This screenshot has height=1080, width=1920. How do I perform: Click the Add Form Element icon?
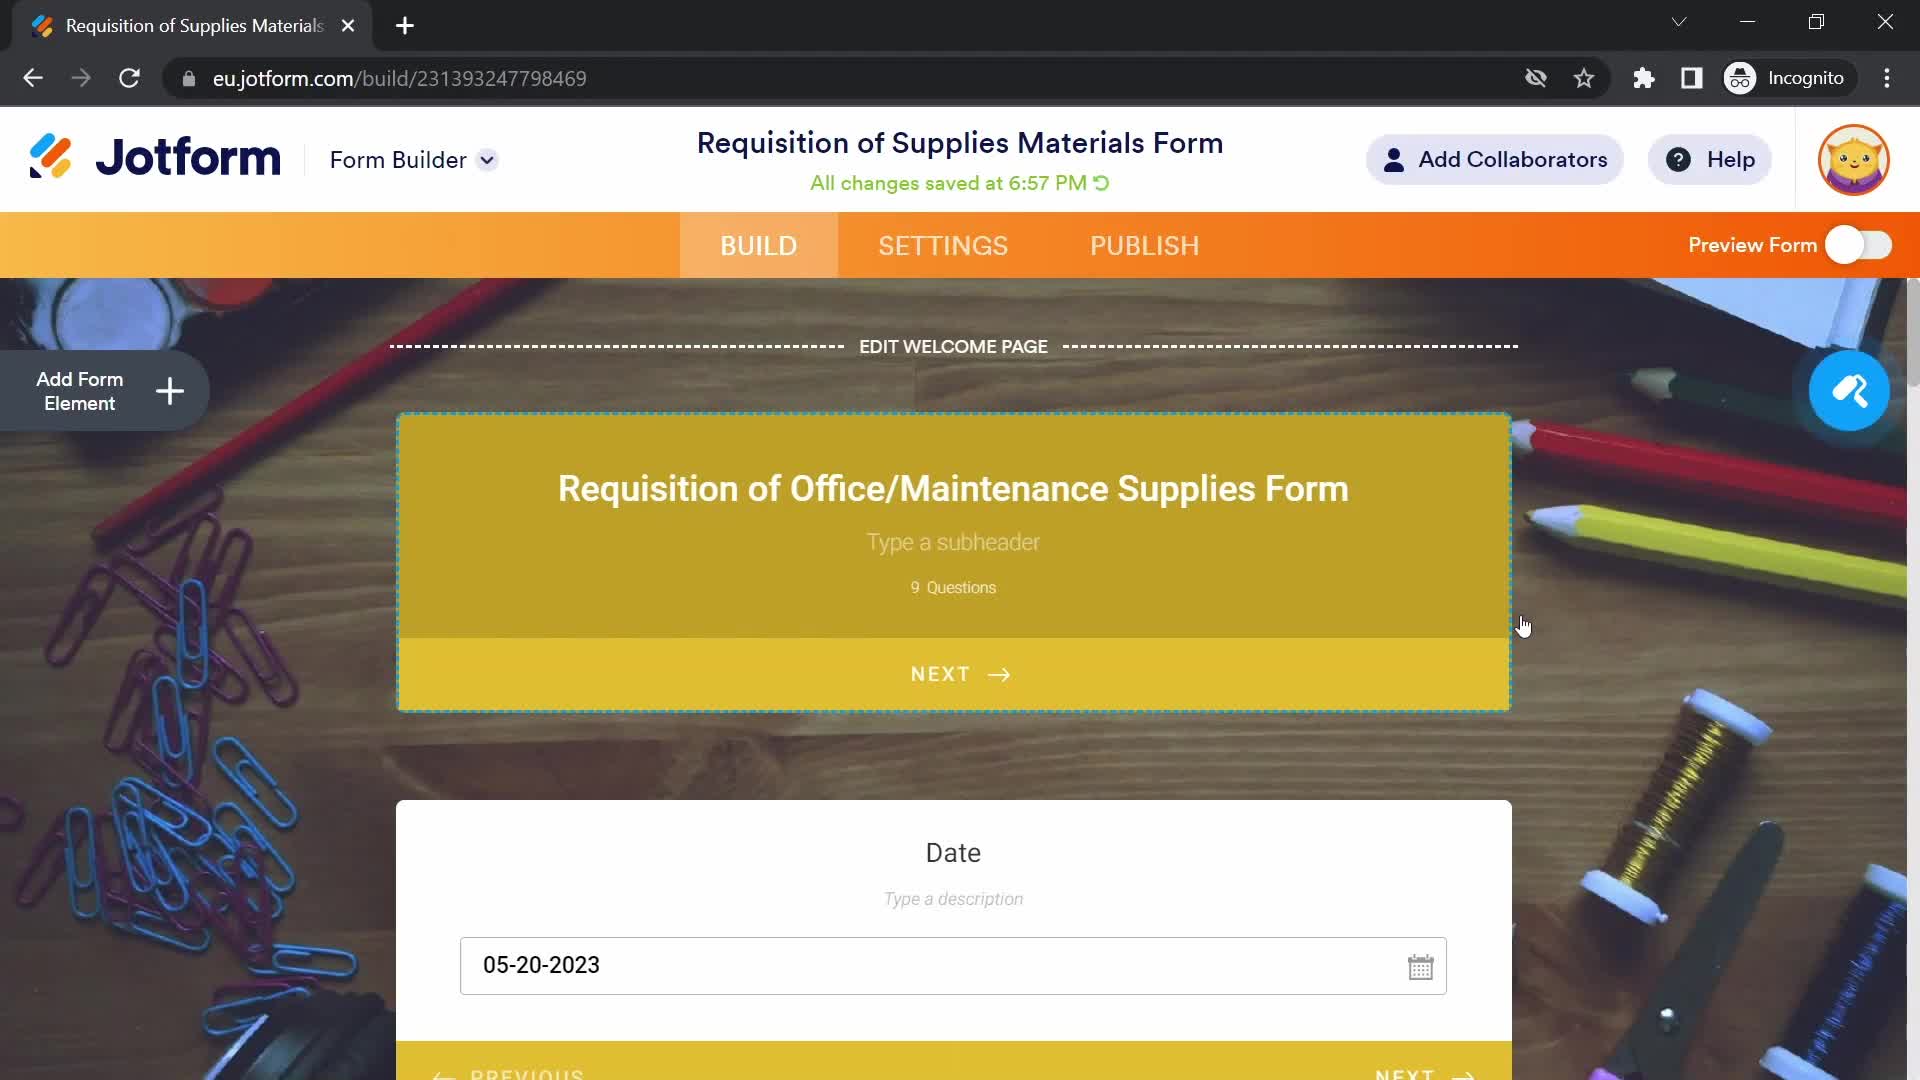coord(167,392)
